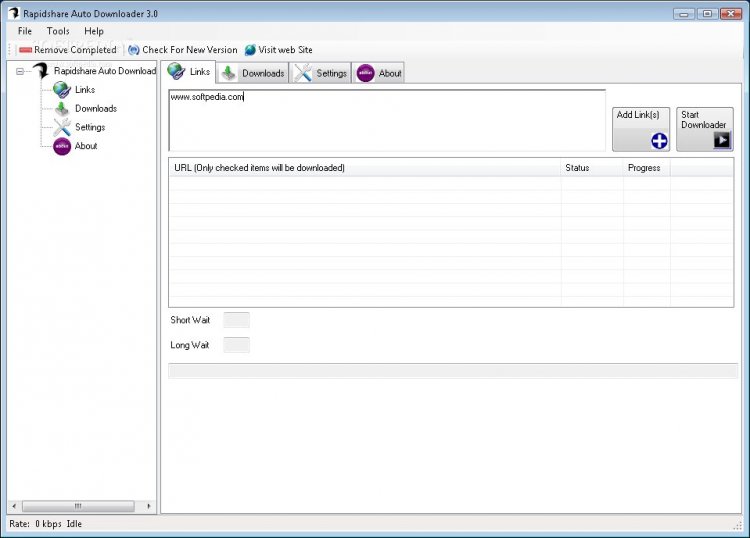This screenshot has height=538, width=750.
Task: Click the app icon in the title bar
Action: click(x=14, y=13)
